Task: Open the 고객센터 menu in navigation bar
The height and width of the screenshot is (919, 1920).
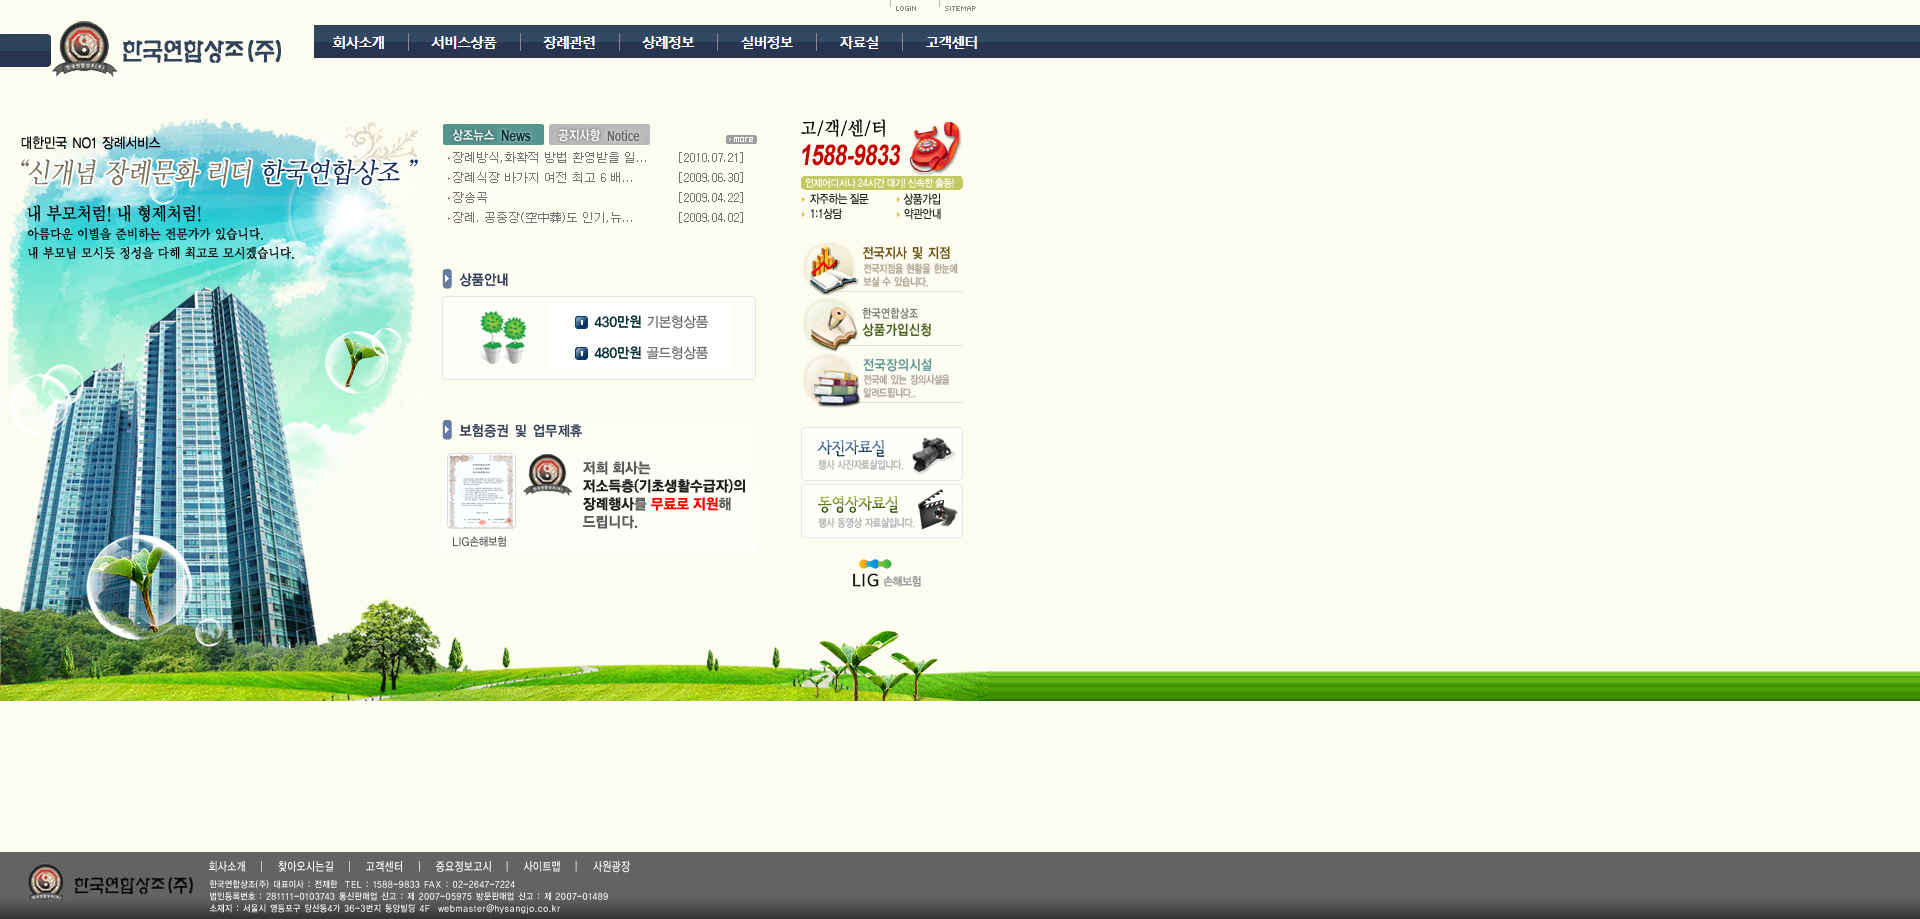Action: [951, 42]
